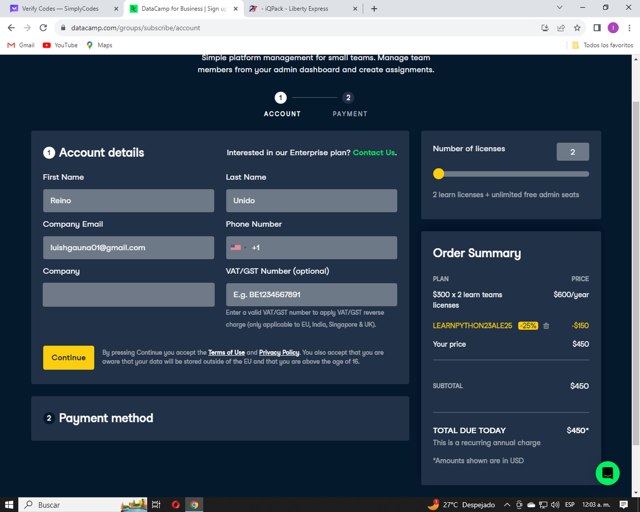The image size is (640, 512).
Task: Launch Opera from the taskbar
Action: 176,505
